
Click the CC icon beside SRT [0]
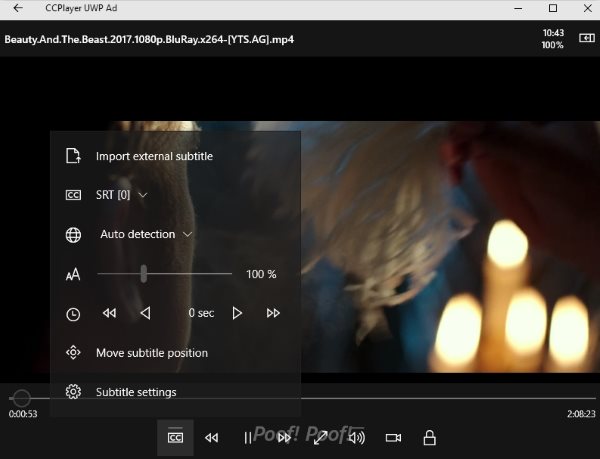click(73, 195)
